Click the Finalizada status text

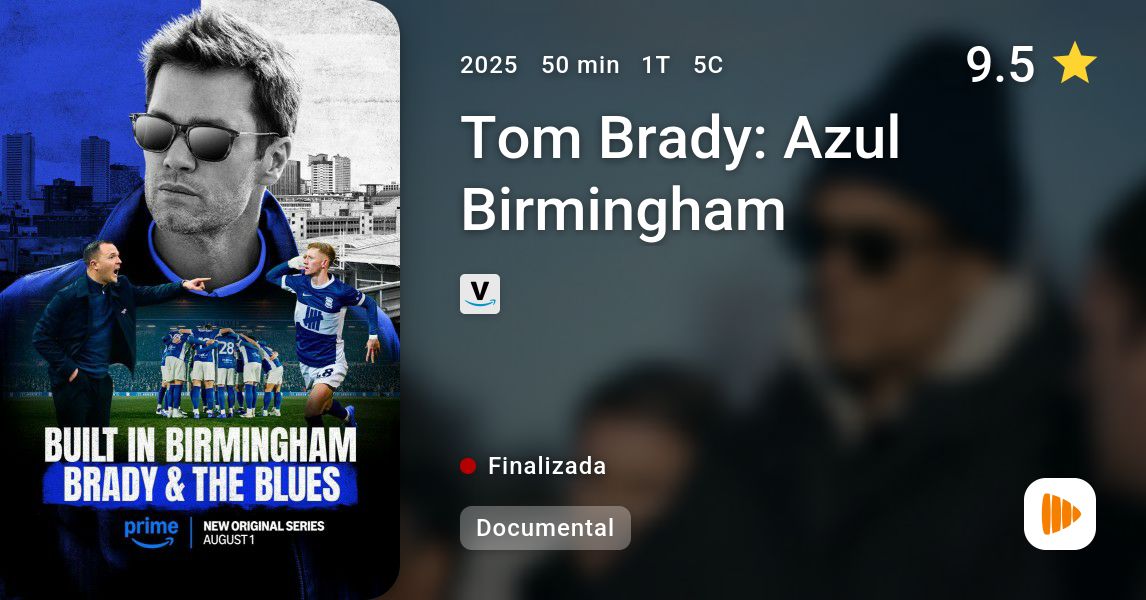(x=547, y=466)
